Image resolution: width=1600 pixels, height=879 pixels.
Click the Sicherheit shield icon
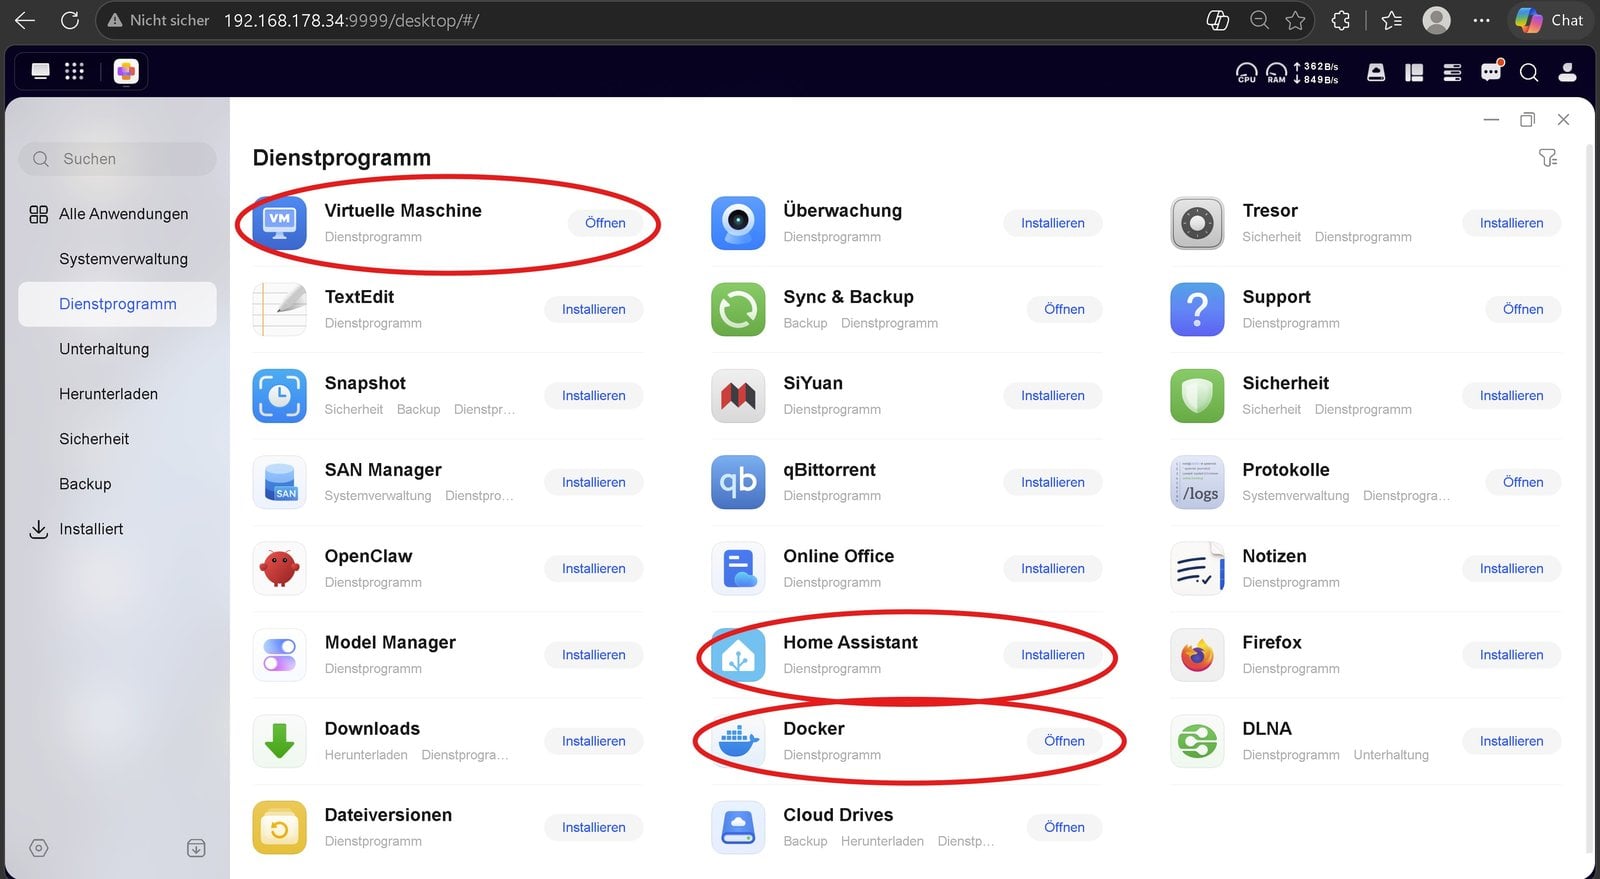1197,396
